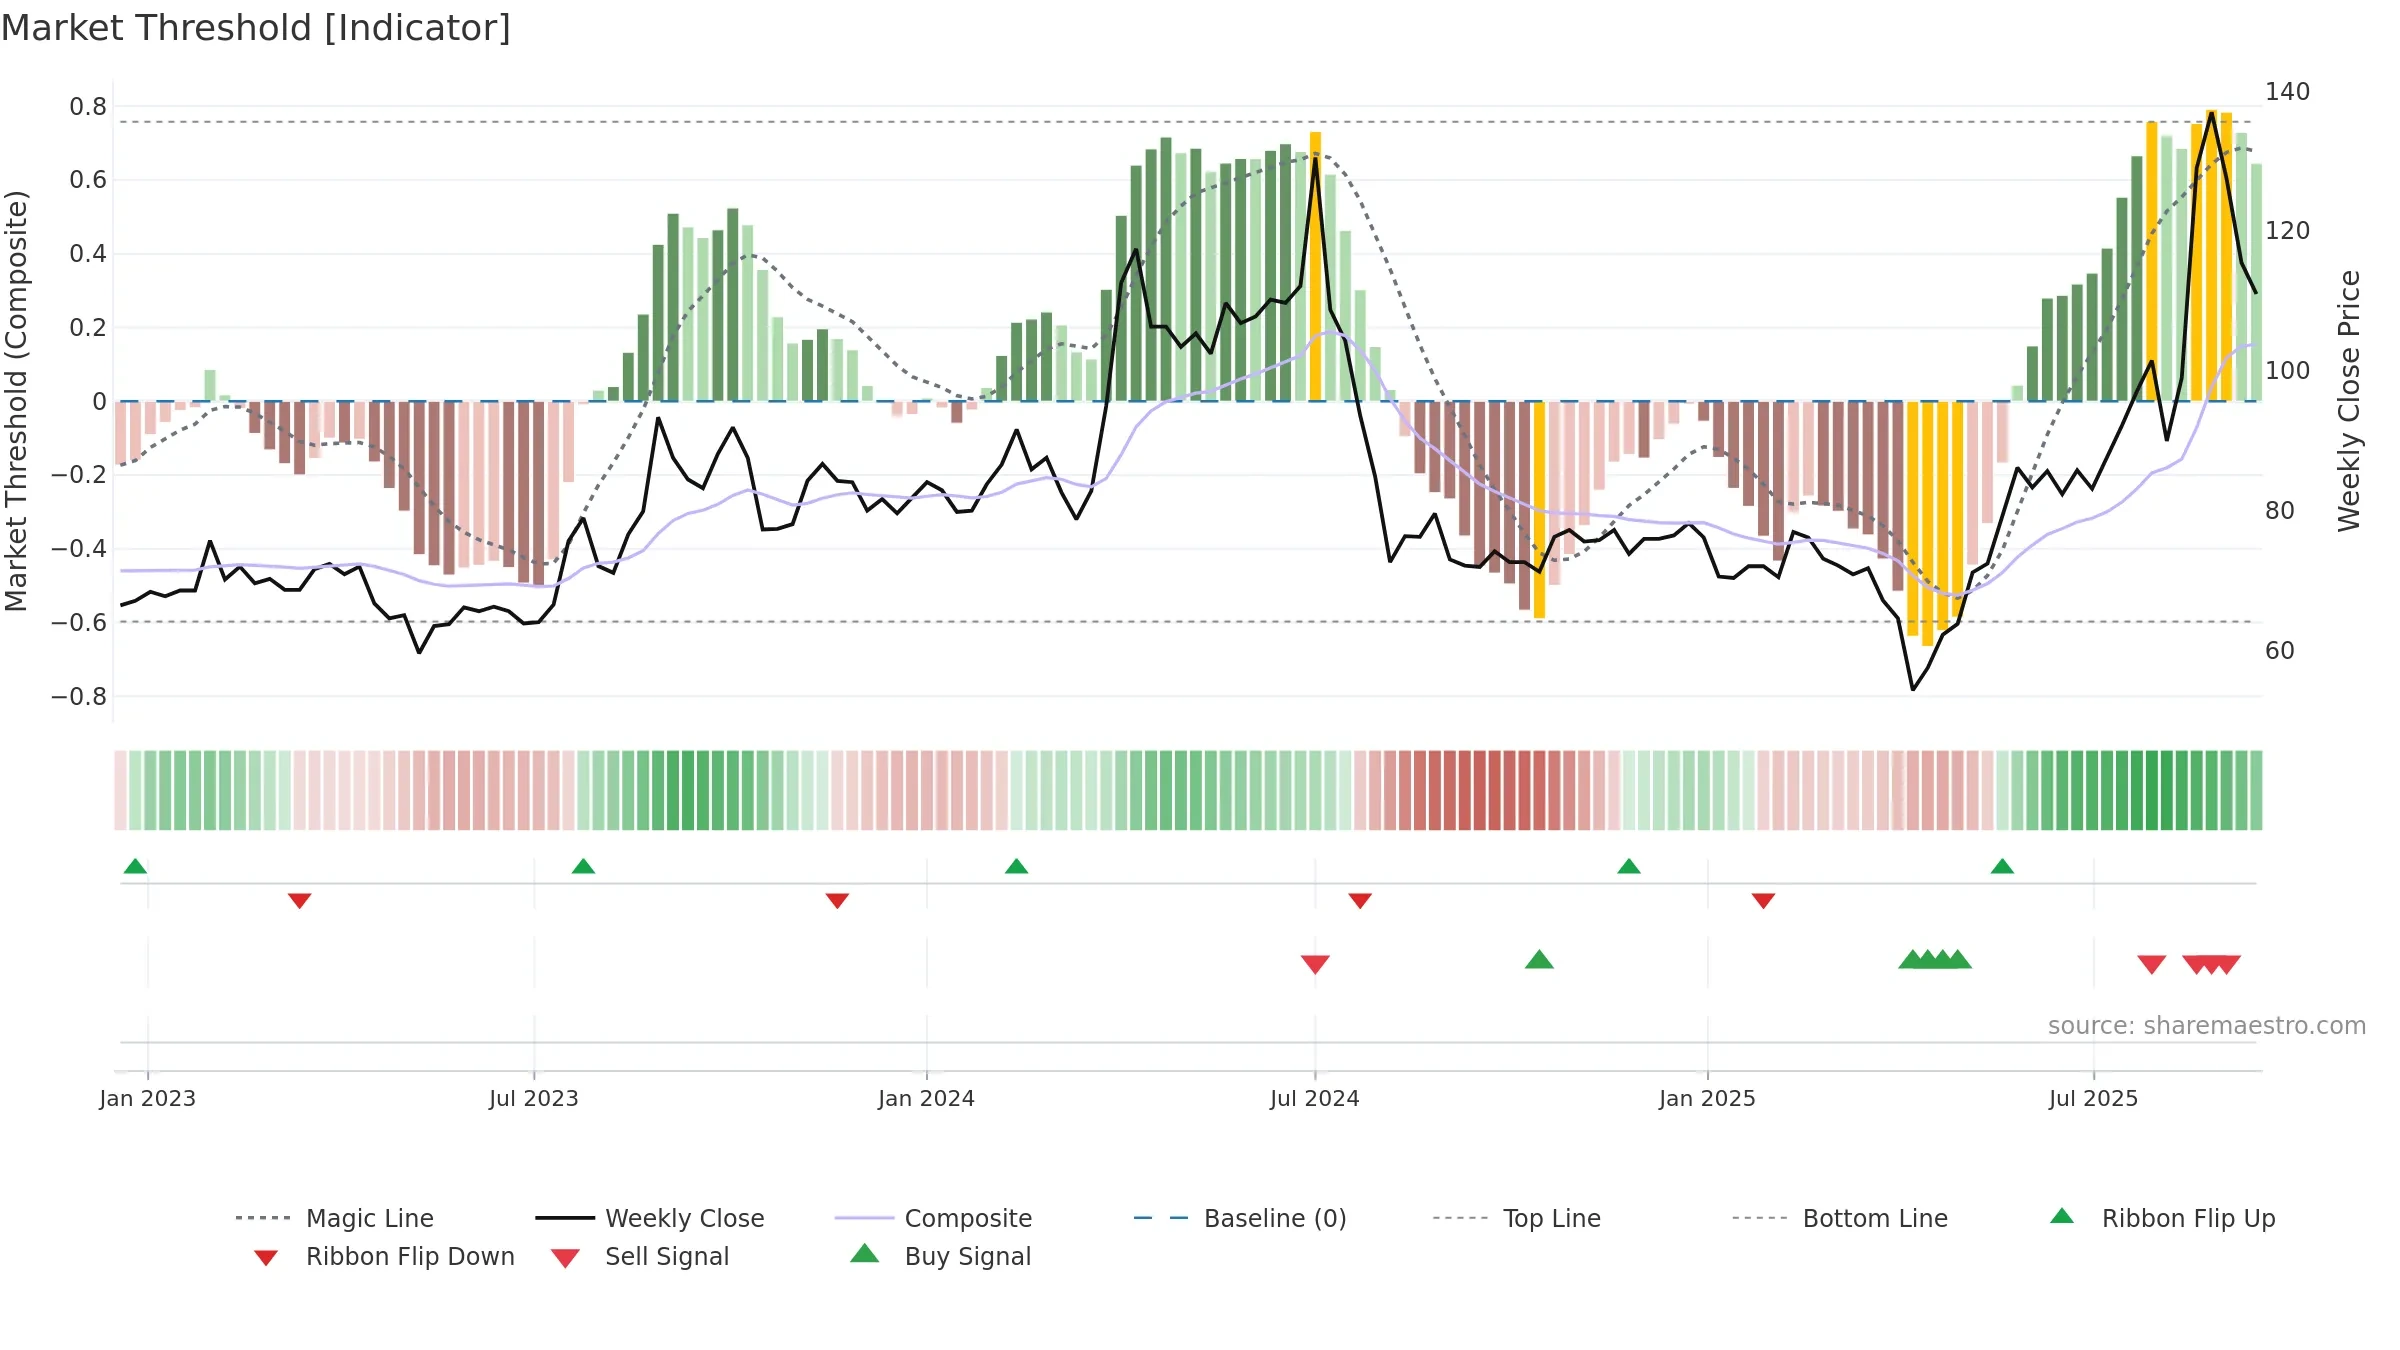Click the ribbon flip up marker after Jul 2023
This screenshot has height=1350, width=2400.
coord(583,866)
